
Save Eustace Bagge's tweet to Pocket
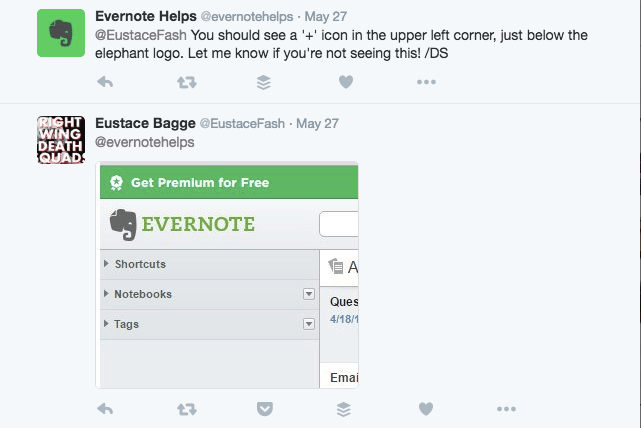[265, 409]
